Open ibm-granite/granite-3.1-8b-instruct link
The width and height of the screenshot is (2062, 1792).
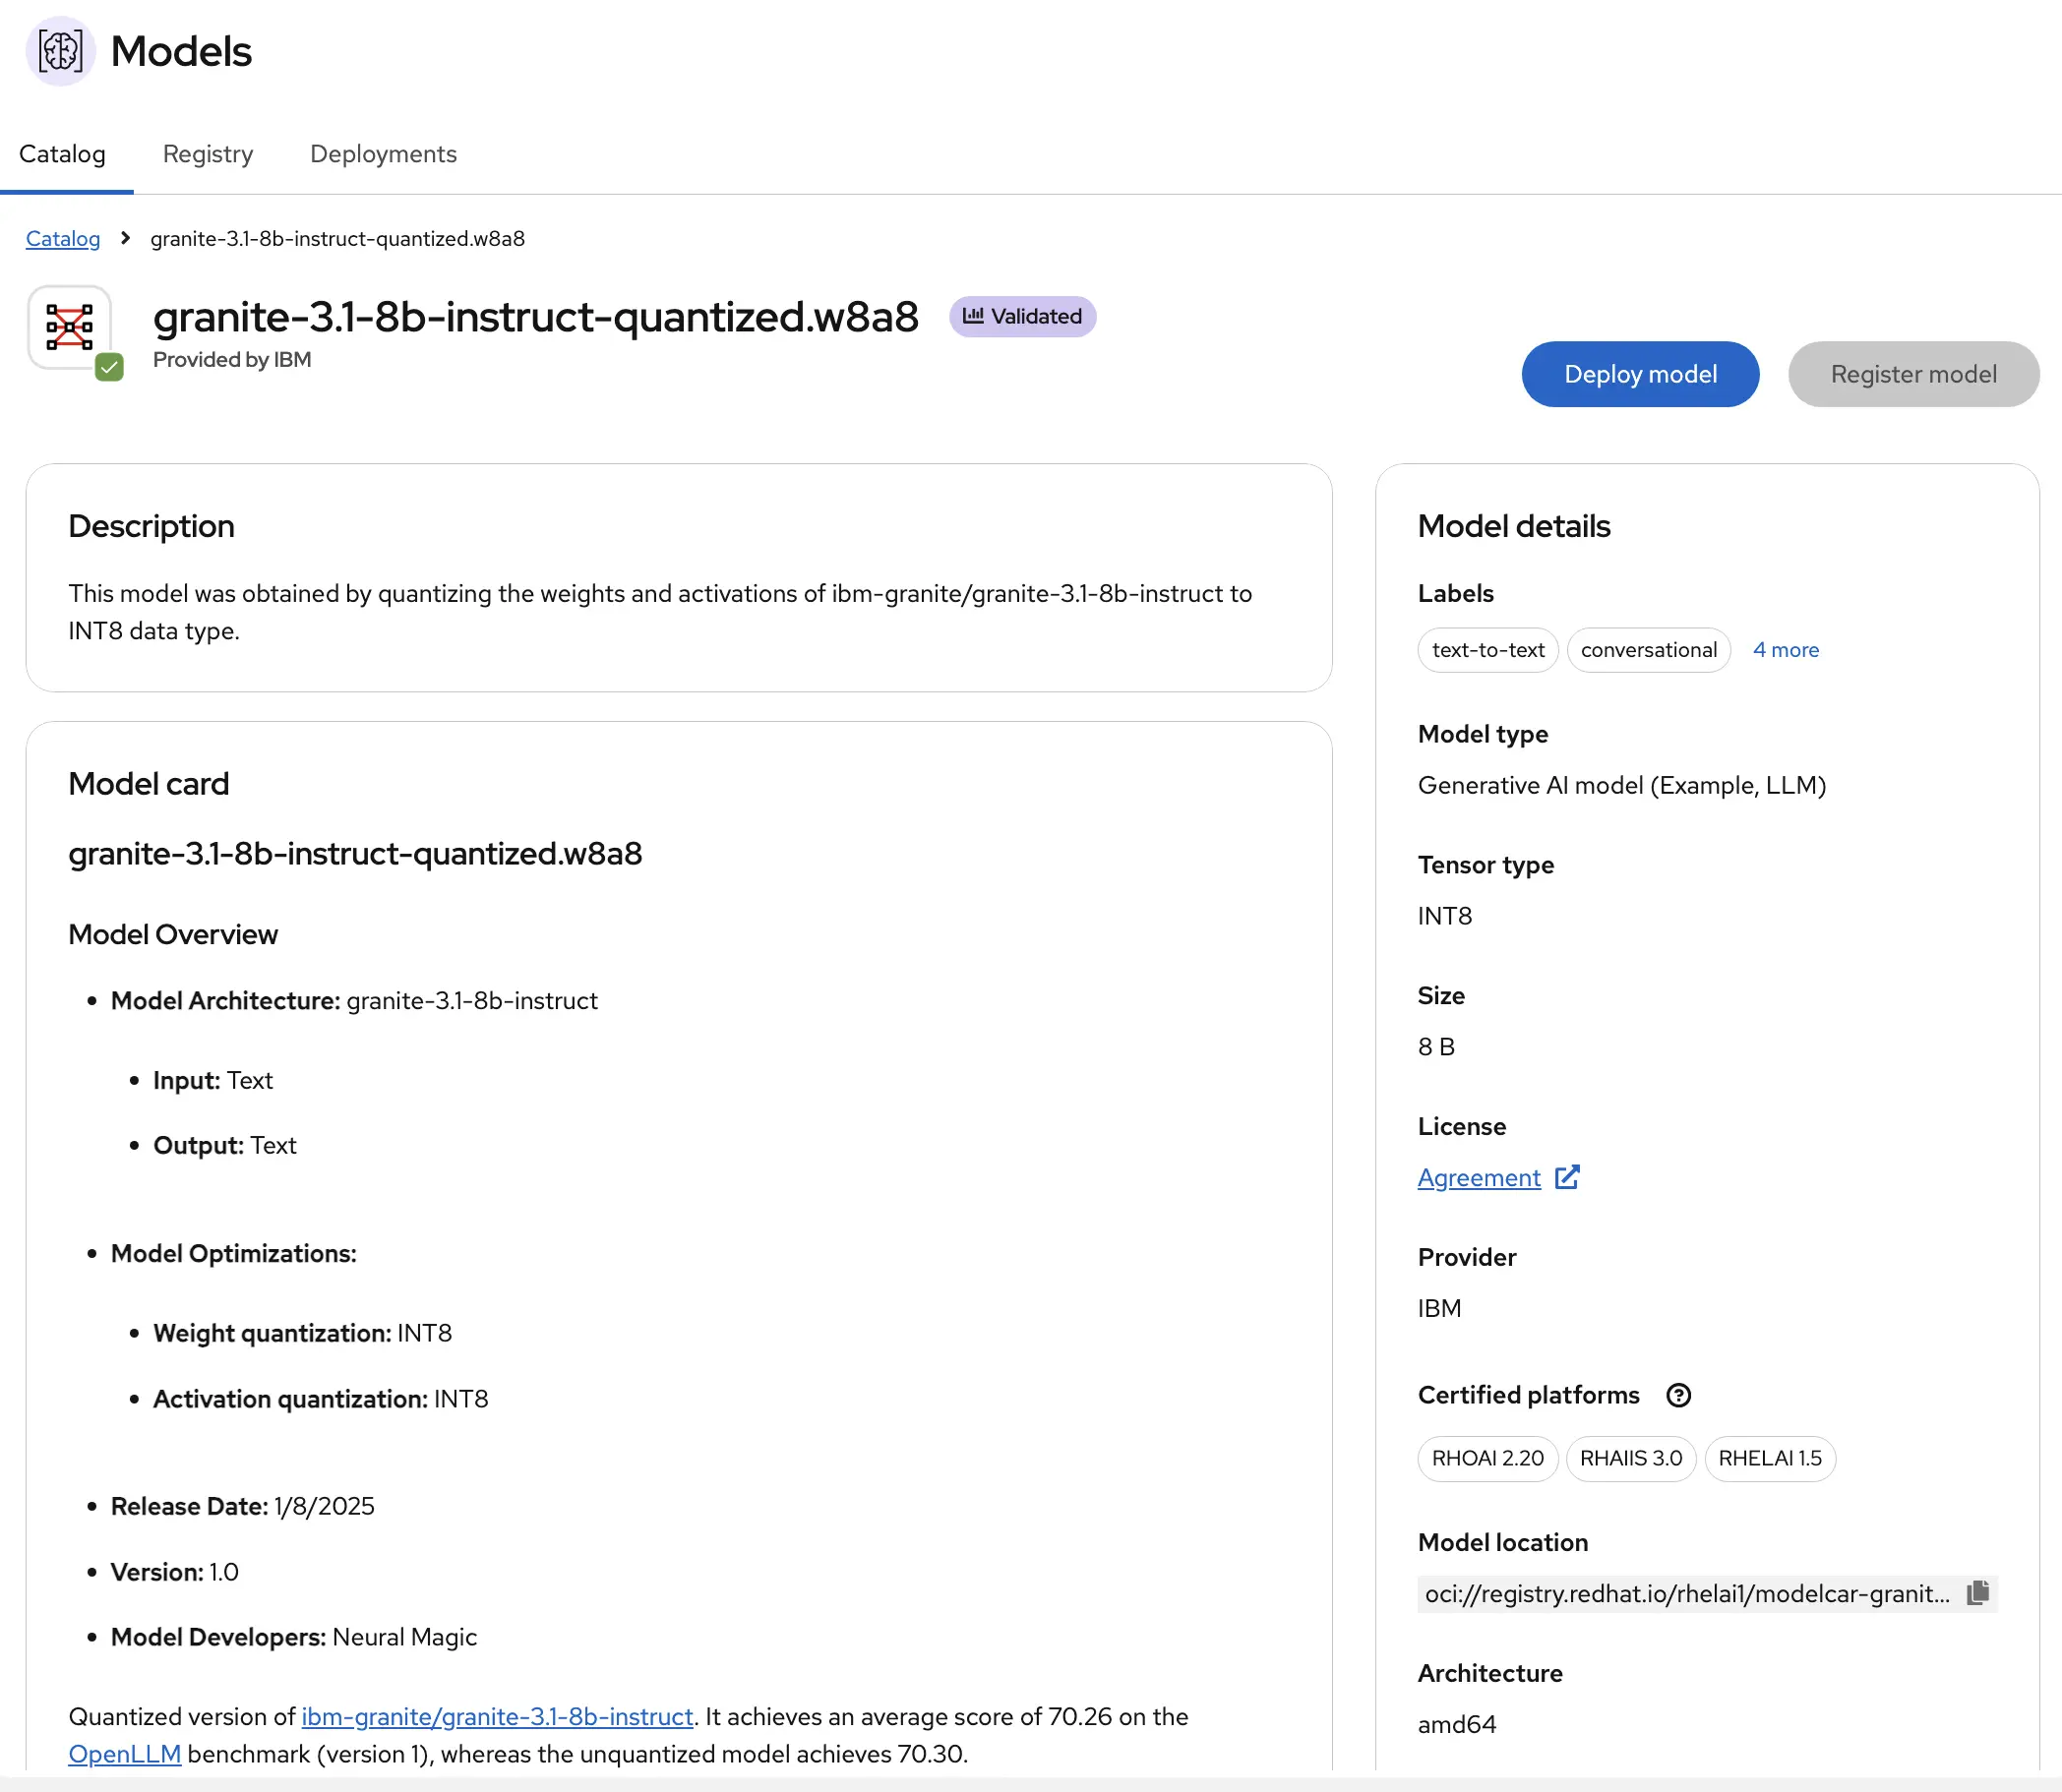click(x=497, y=1716)
